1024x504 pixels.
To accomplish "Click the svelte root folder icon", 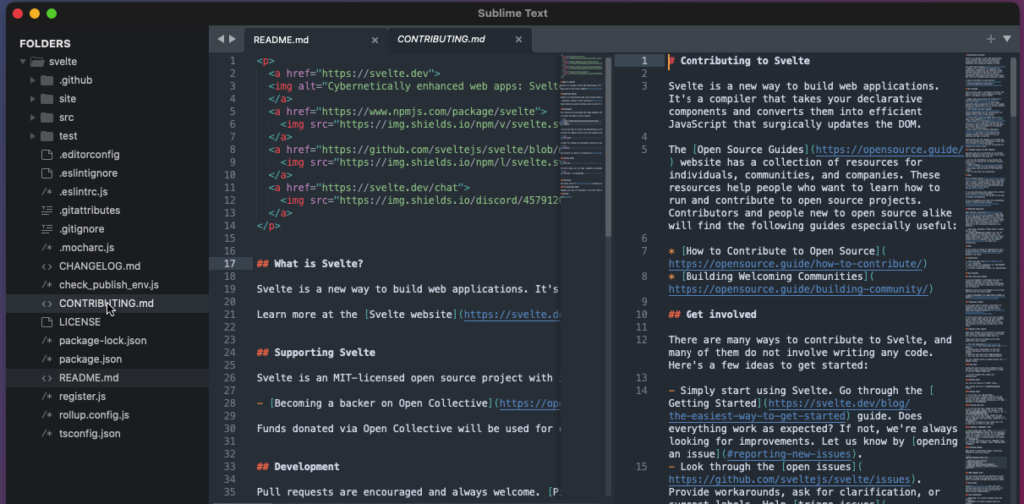I will (x=38, y=62).
